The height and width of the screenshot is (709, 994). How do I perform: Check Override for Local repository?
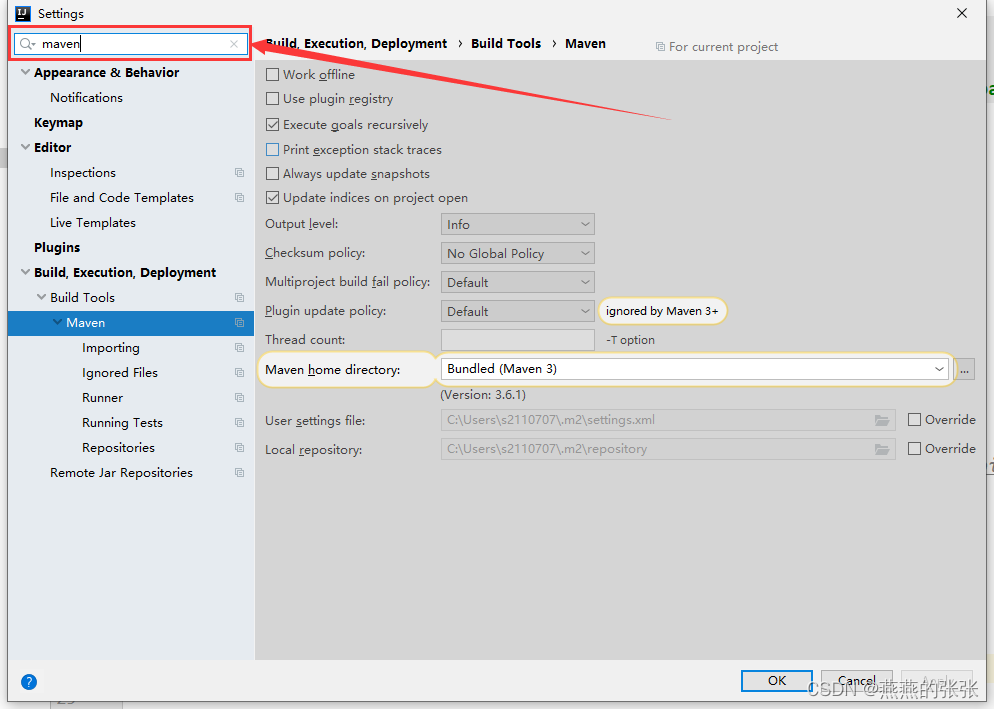(914, 449)
